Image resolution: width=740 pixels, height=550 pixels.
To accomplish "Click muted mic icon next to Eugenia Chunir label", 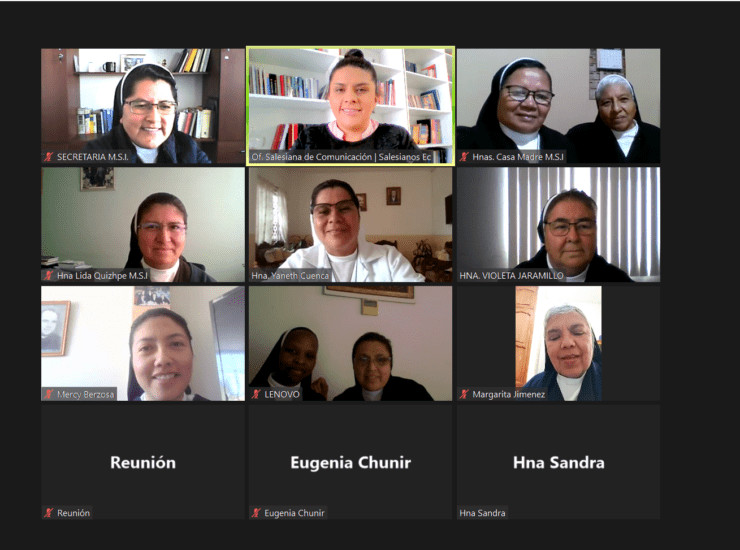I will tap(256, 513).
